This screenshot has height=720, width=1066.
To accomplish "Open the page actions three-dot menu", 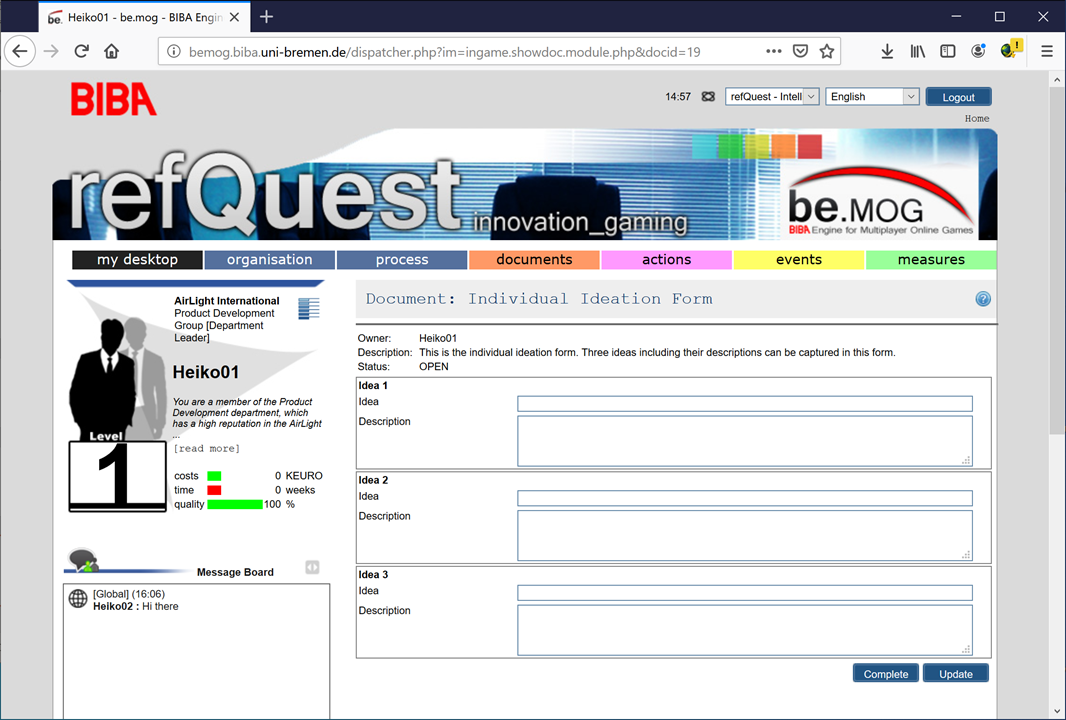I will (x=774, y=52).
